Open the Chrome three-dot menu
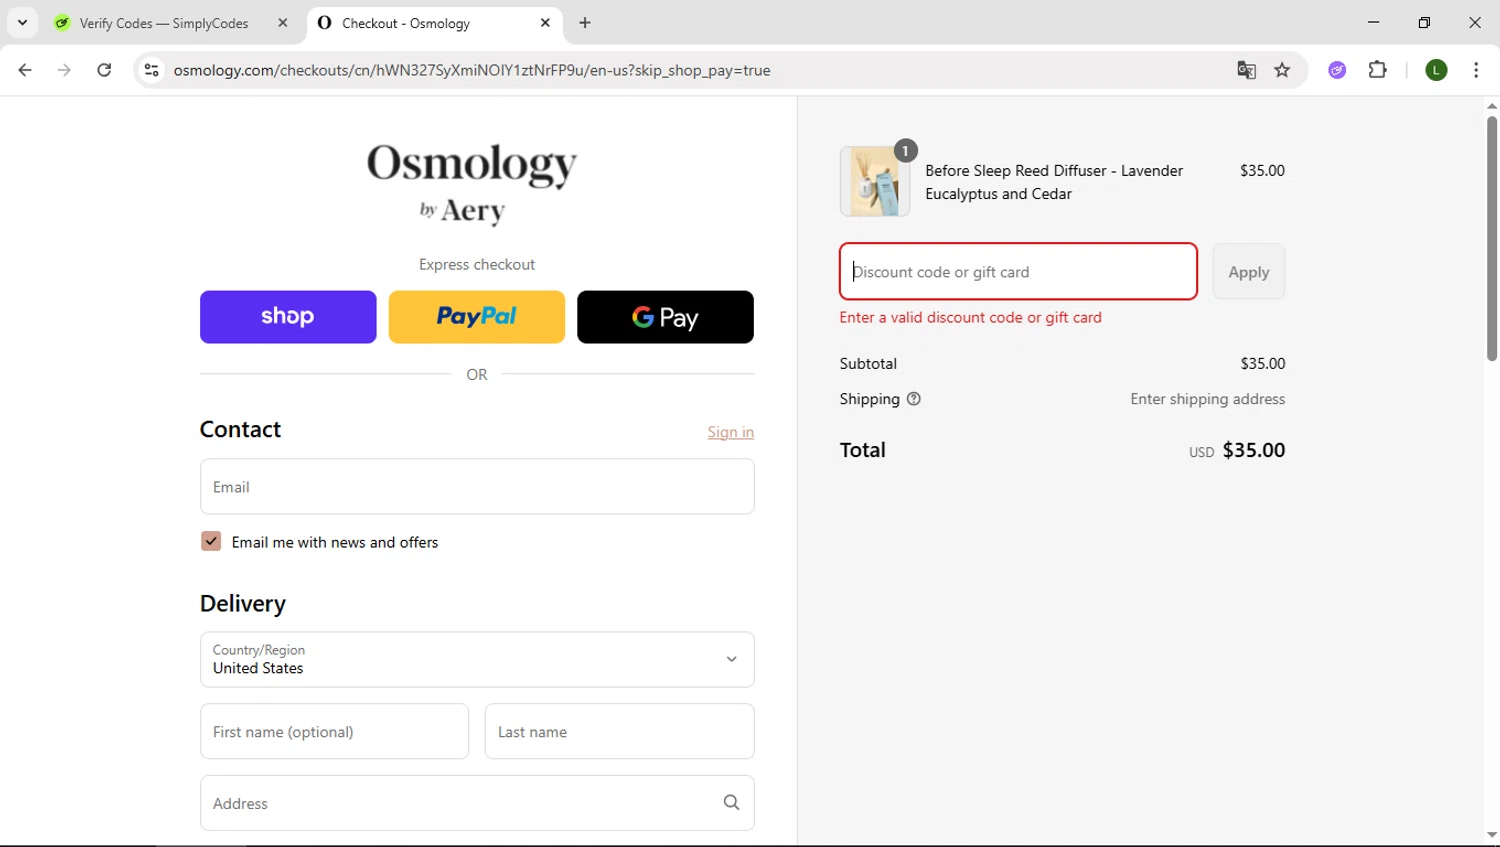This screenshot has width=1500, height=847. tap(1476, 70)
